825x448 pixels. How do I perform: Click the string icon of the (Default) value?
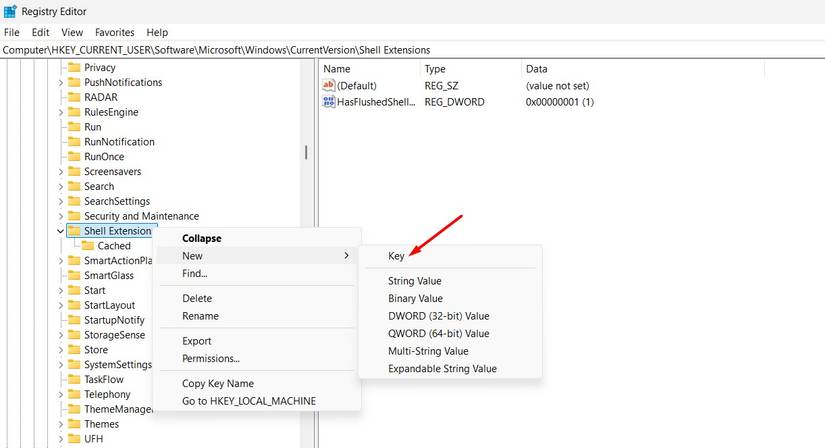tap(329, 85)
